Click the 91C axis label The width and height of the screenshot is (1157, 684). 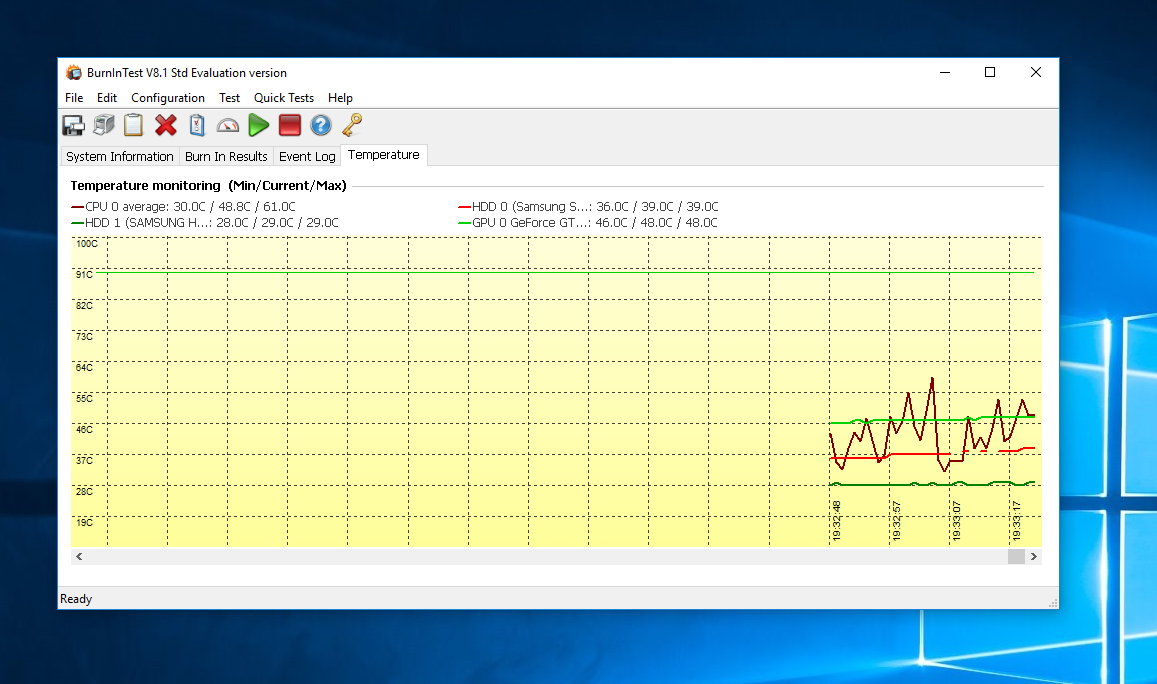tap(84, 274)
